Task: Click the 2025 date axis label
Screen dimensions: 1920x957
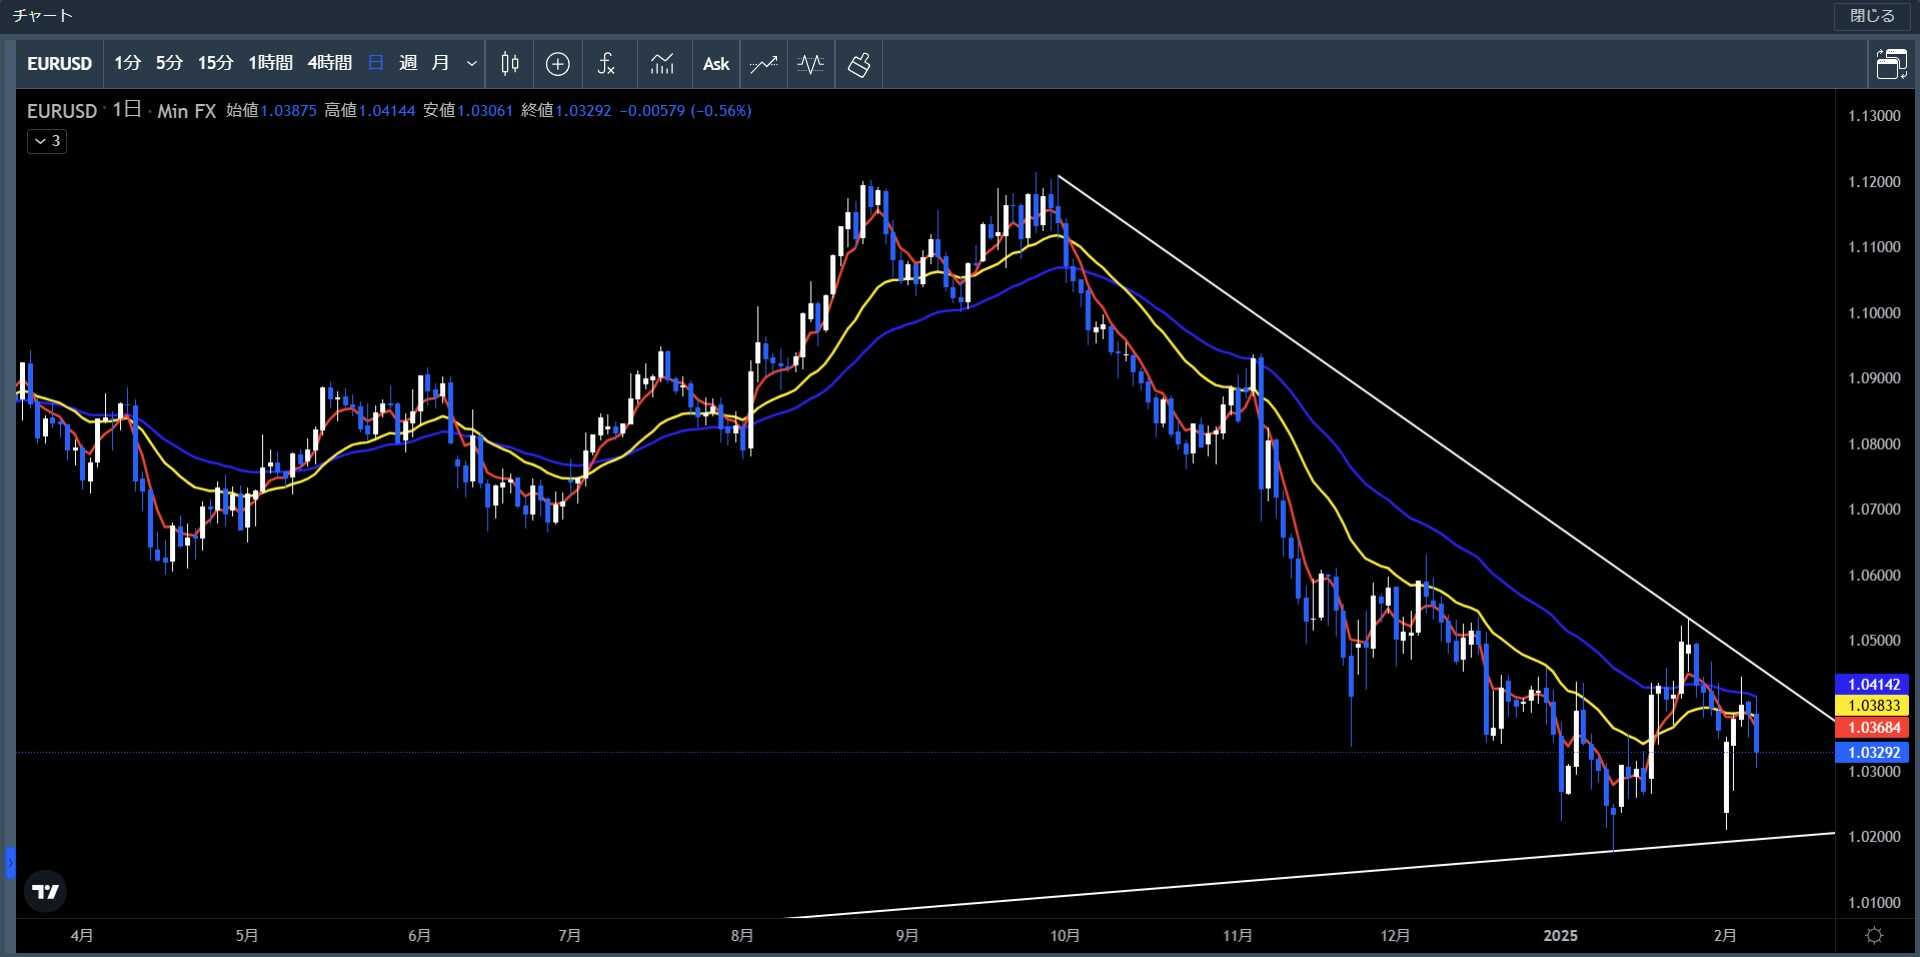Action: click(1560, 936)
